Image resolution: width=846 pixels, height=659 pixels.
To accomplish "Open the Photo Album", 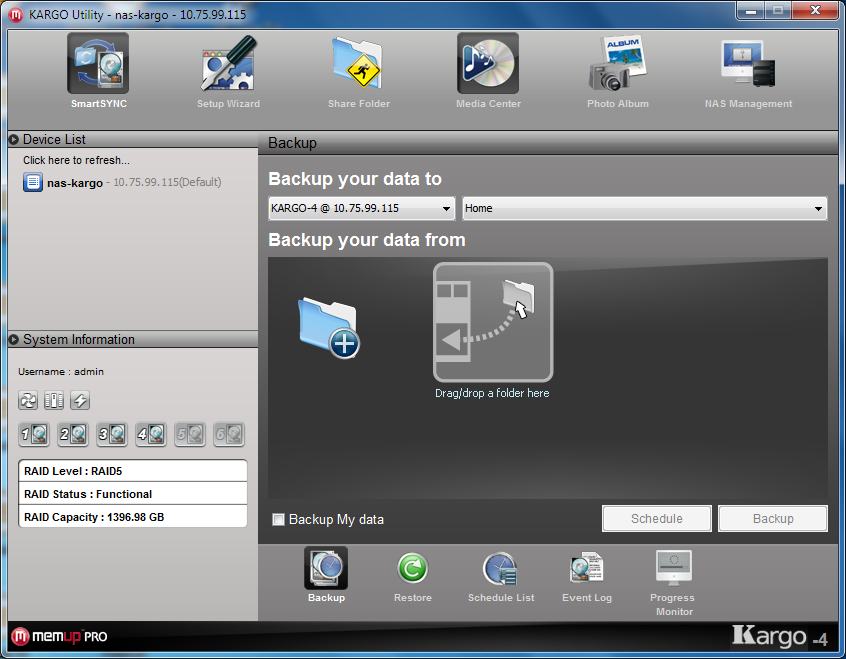I will (618, 71).
